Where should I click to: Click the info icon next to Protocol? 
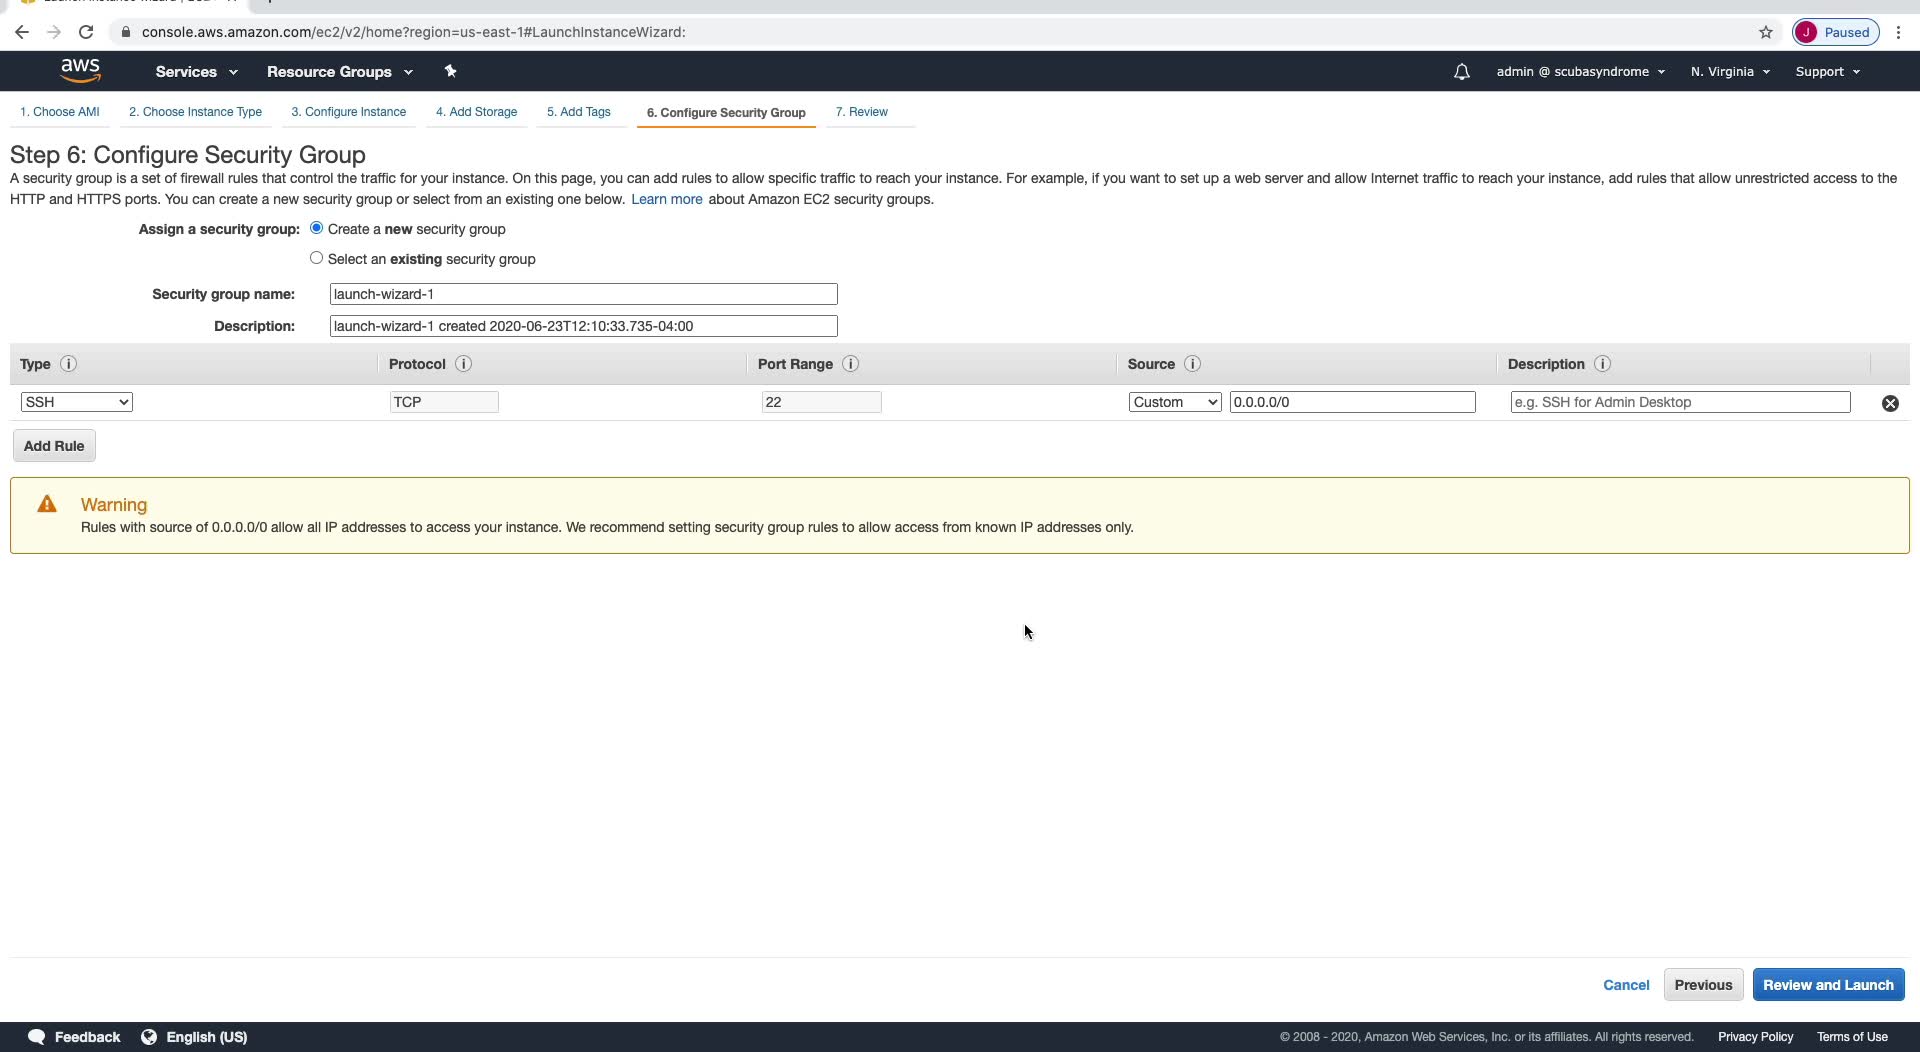point(463,364)
